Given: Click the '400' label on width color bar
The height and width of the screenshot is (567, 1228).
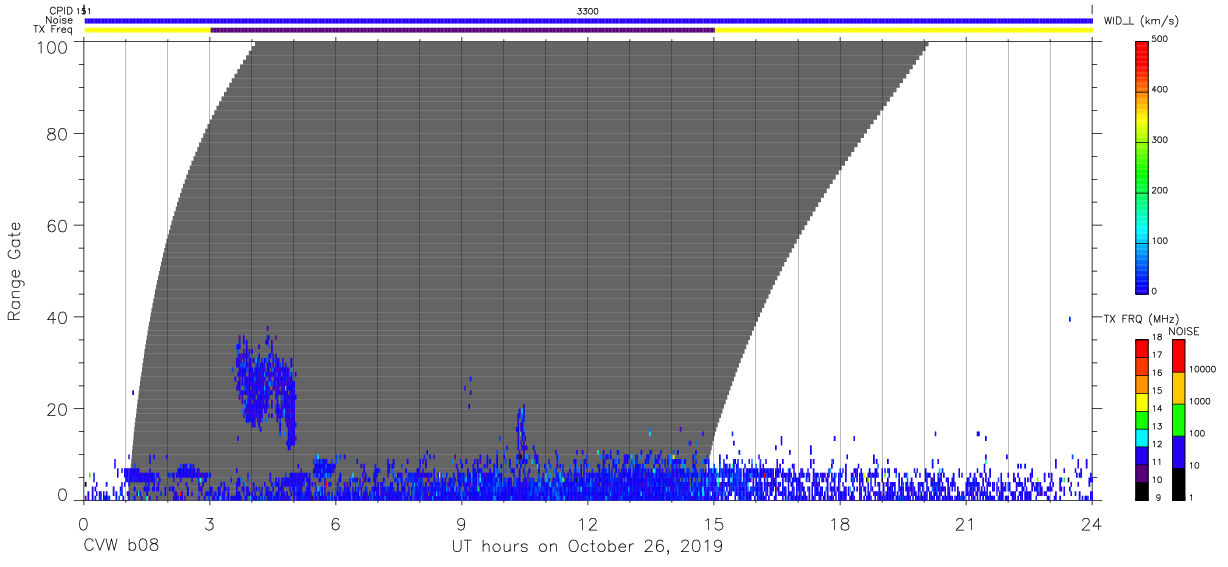Looking at the screenshot, I should 1160,90.
